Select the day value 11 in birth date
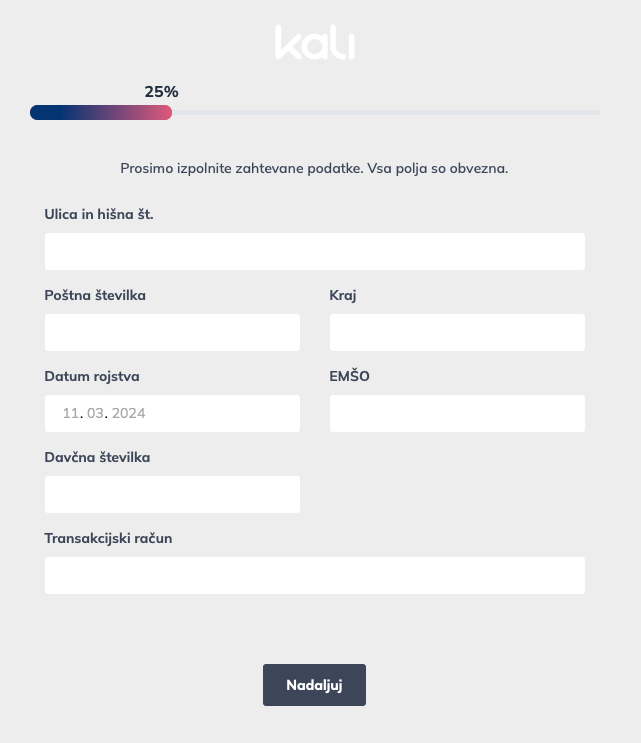Viewport: 641px width, 743px height. (70, 413)
